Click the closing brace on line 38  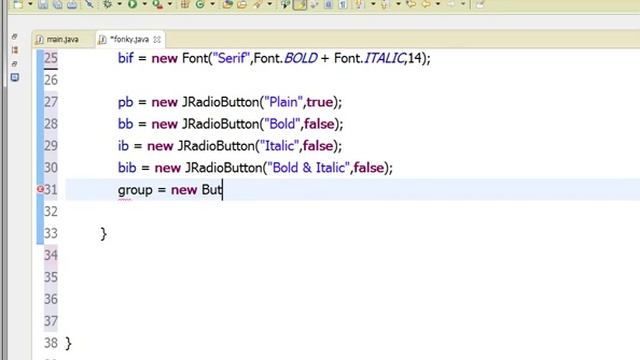(68, 343)
